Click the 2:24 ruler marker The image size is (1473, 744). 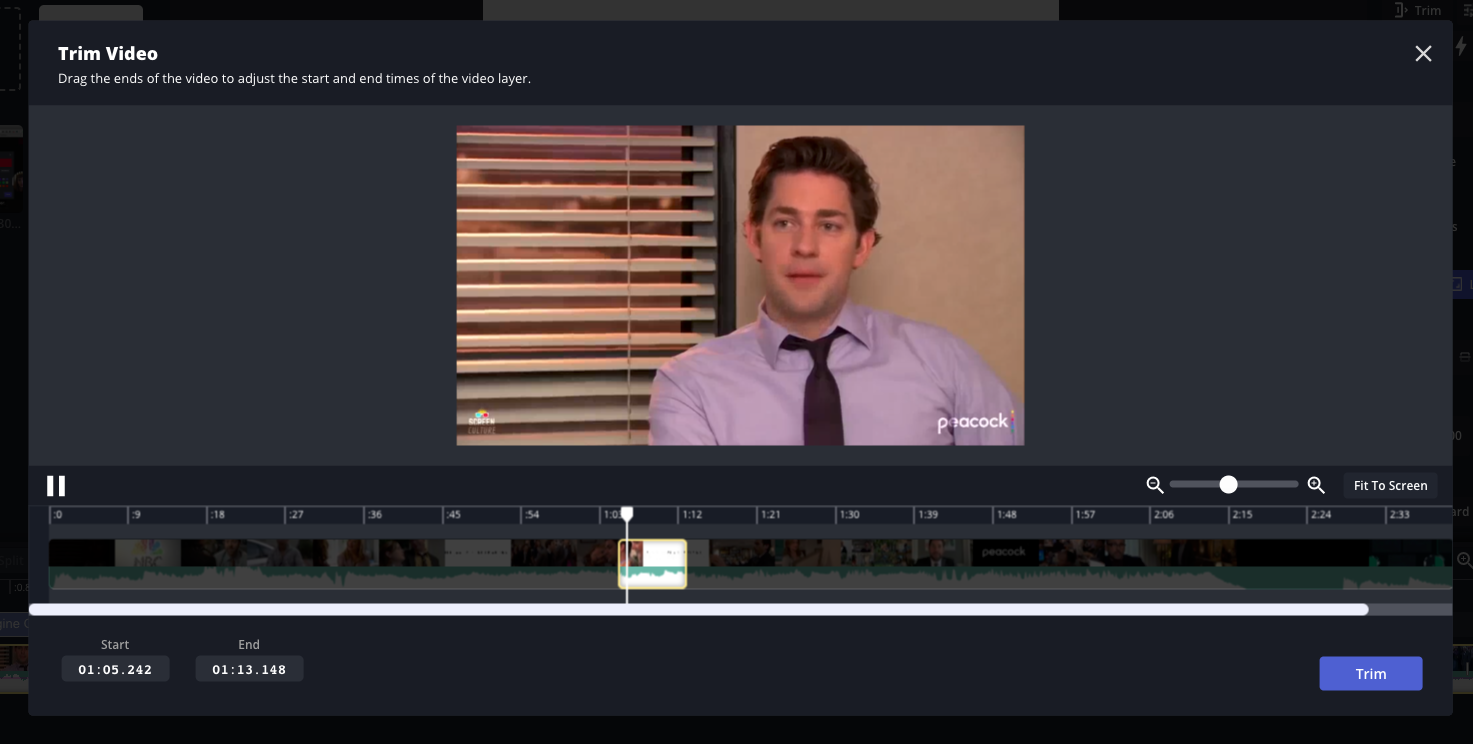tap(1321, 515)
